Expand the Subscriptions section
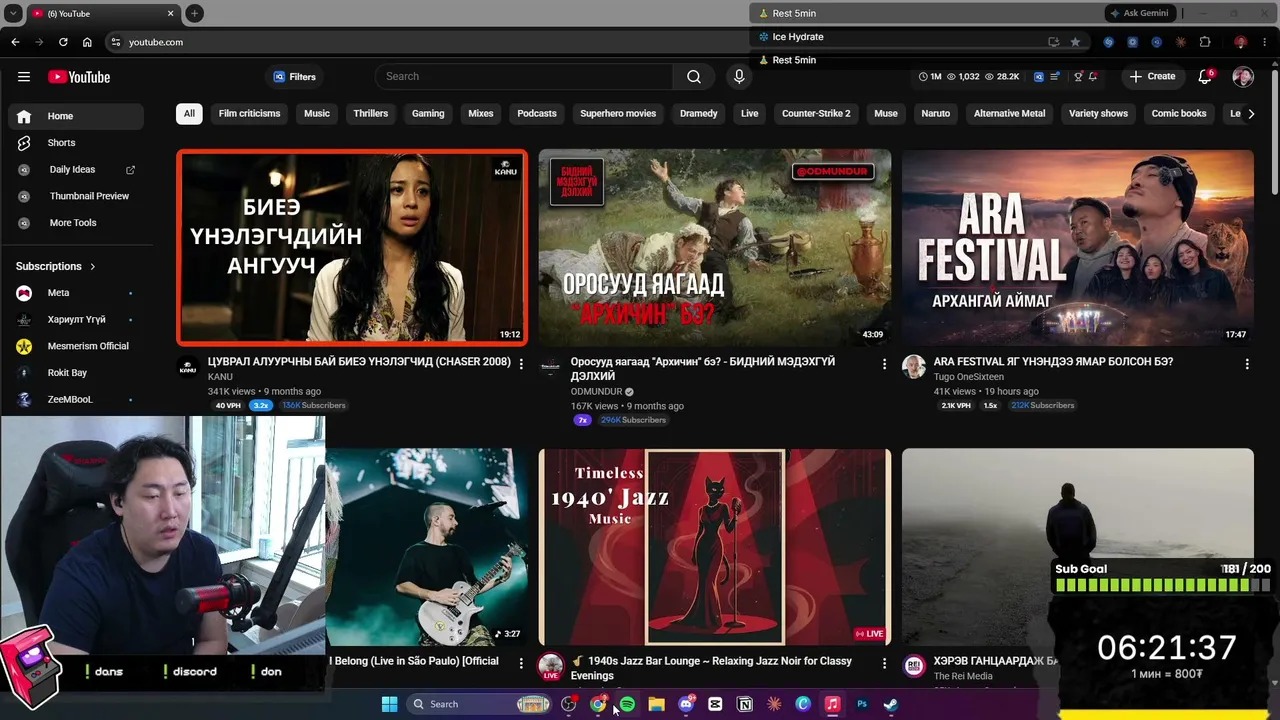This screenshot has height=720, width=1280. tap(56, 266)
